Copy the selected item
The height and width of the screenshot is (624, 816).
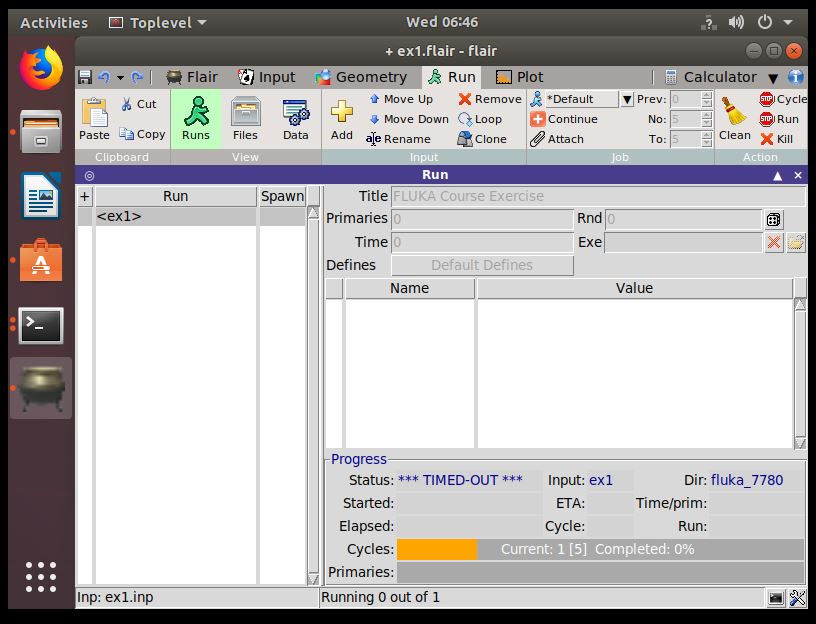pyautogui.click(x=142, y=134)
